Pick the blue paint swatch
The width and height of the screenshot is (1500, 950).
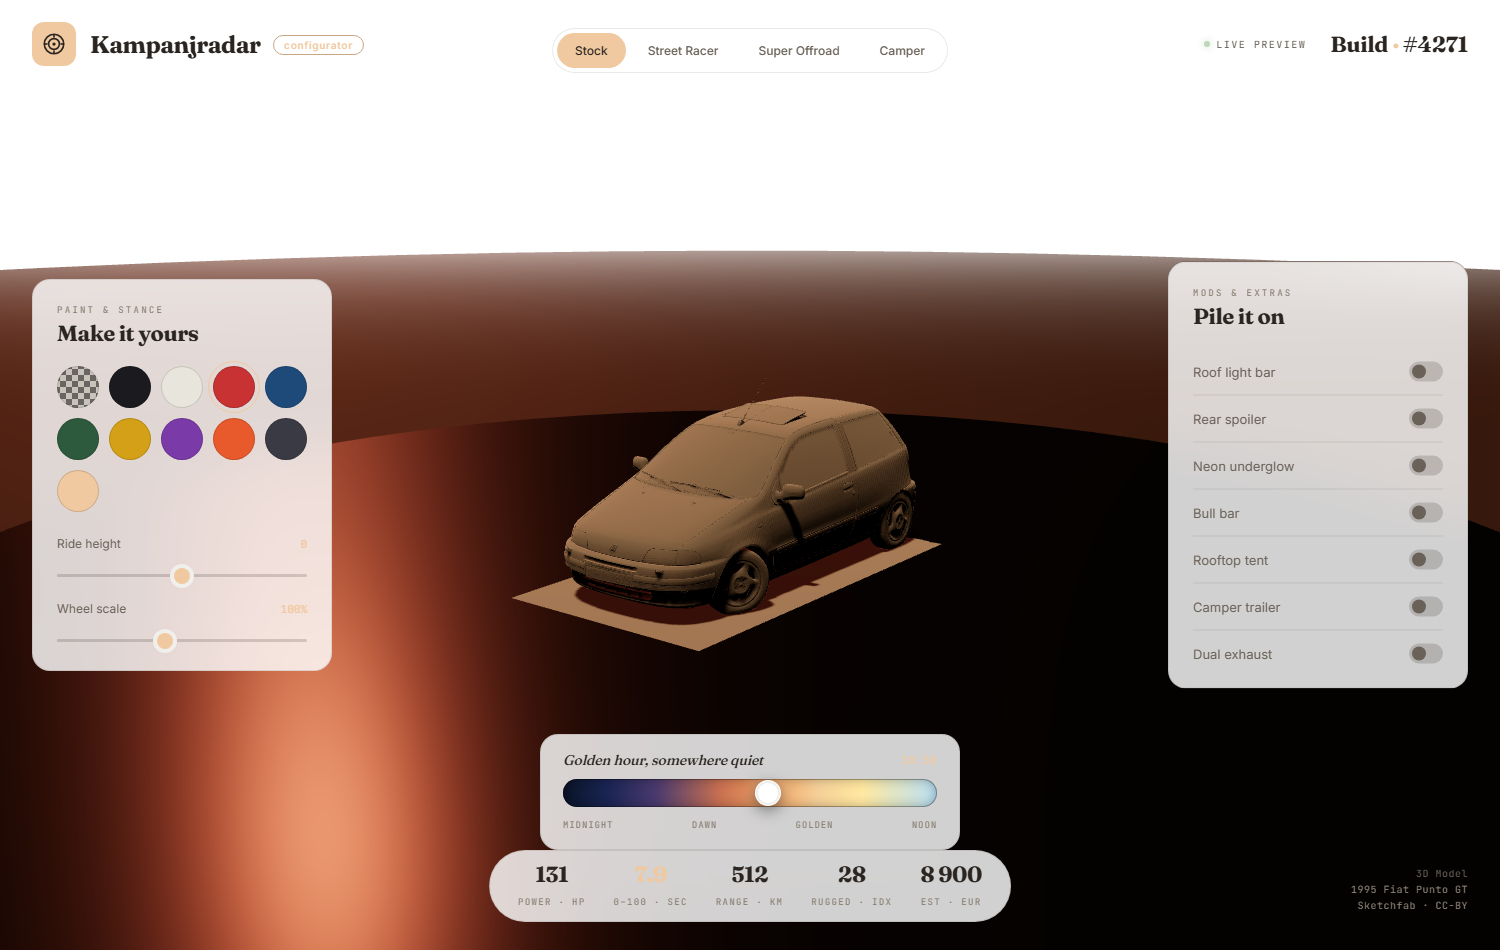(286, 387)
